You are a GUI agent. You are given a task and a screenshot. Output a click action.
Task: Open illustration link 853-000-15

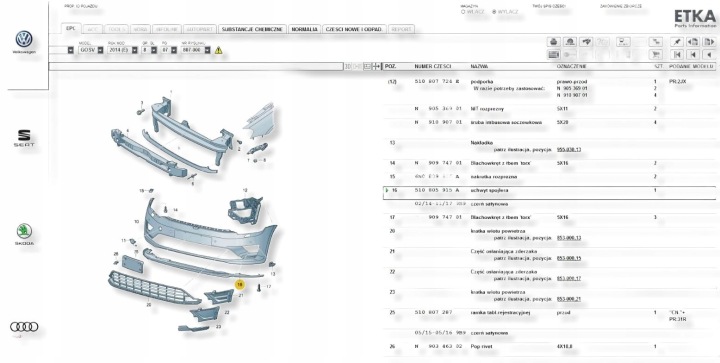coord(568,258)
